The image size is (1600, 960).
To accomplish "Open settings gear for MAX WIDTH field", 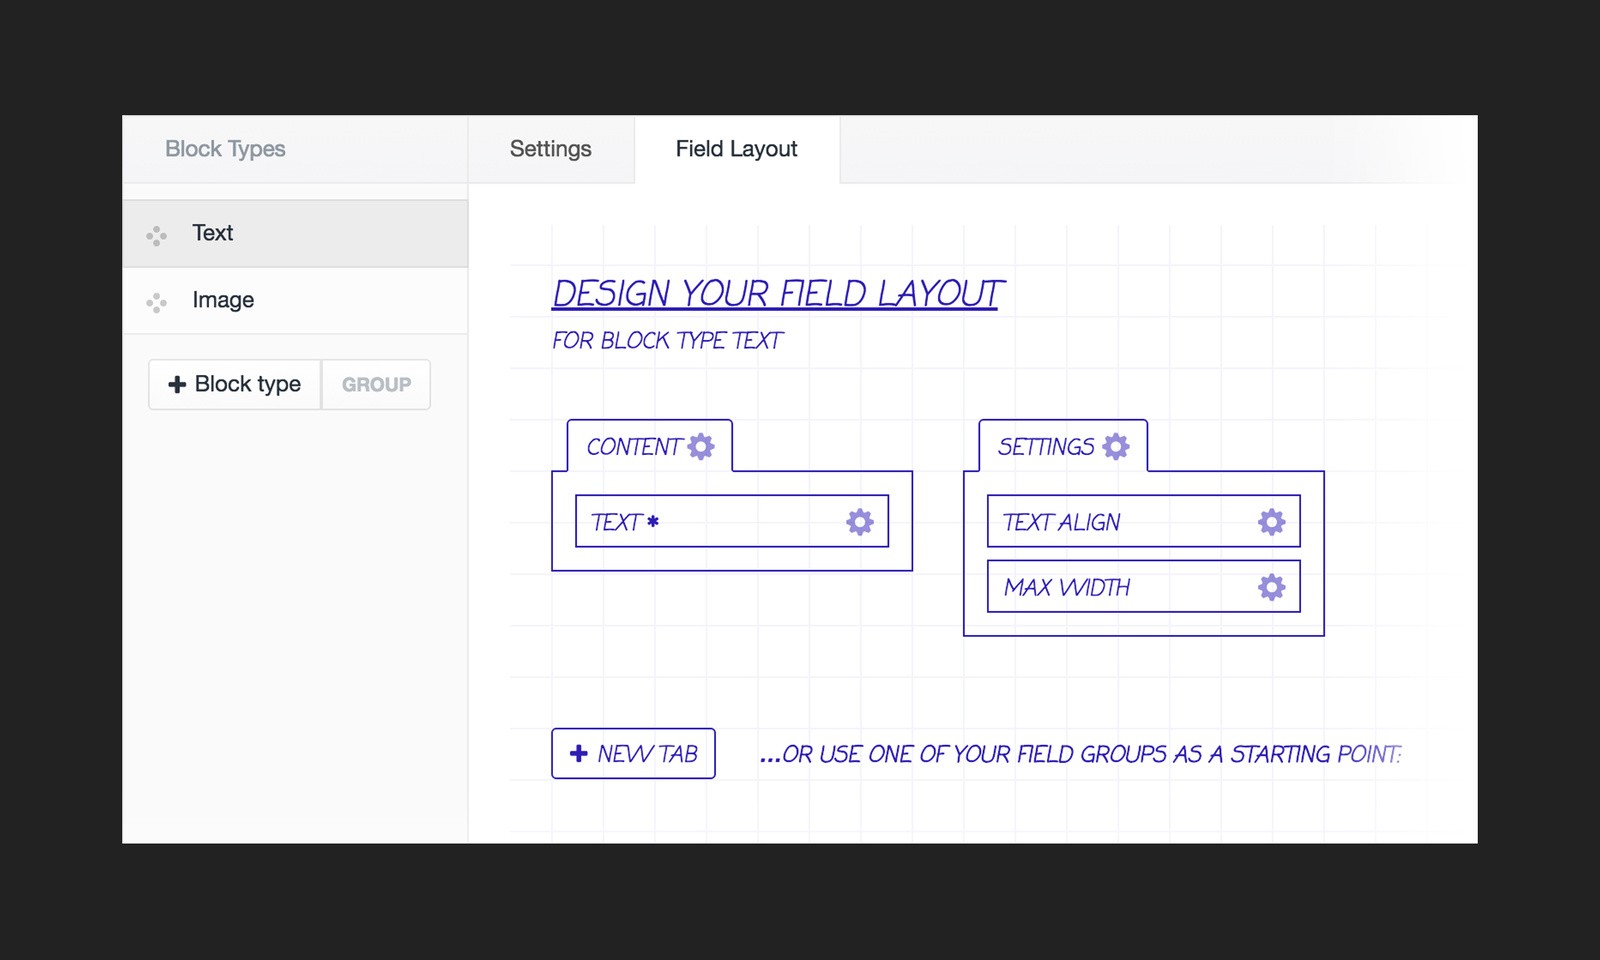I will (1270, 587).
